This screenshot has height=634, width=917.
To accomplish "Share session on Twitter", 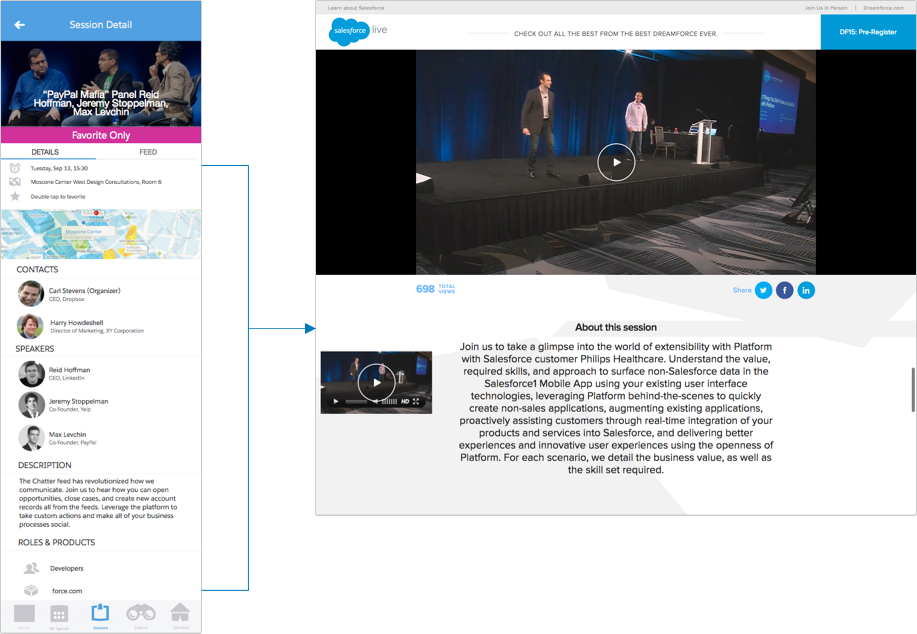I will (763, 290).
